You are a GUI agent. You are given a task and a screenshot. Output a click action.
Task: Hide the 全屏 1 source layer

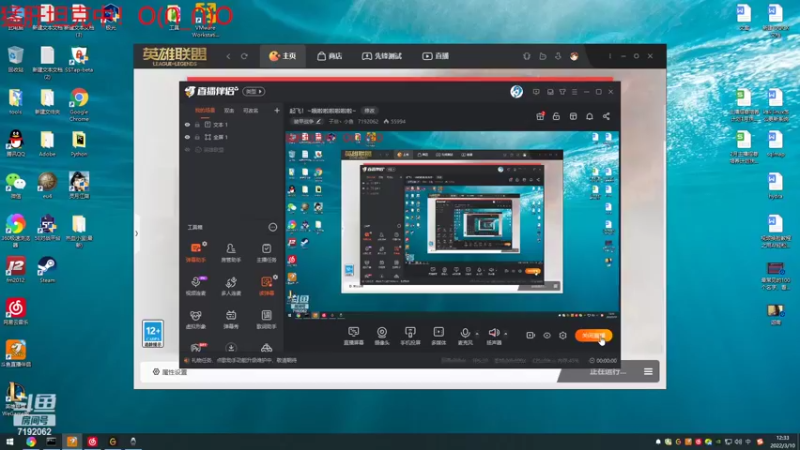coord(187,137)
